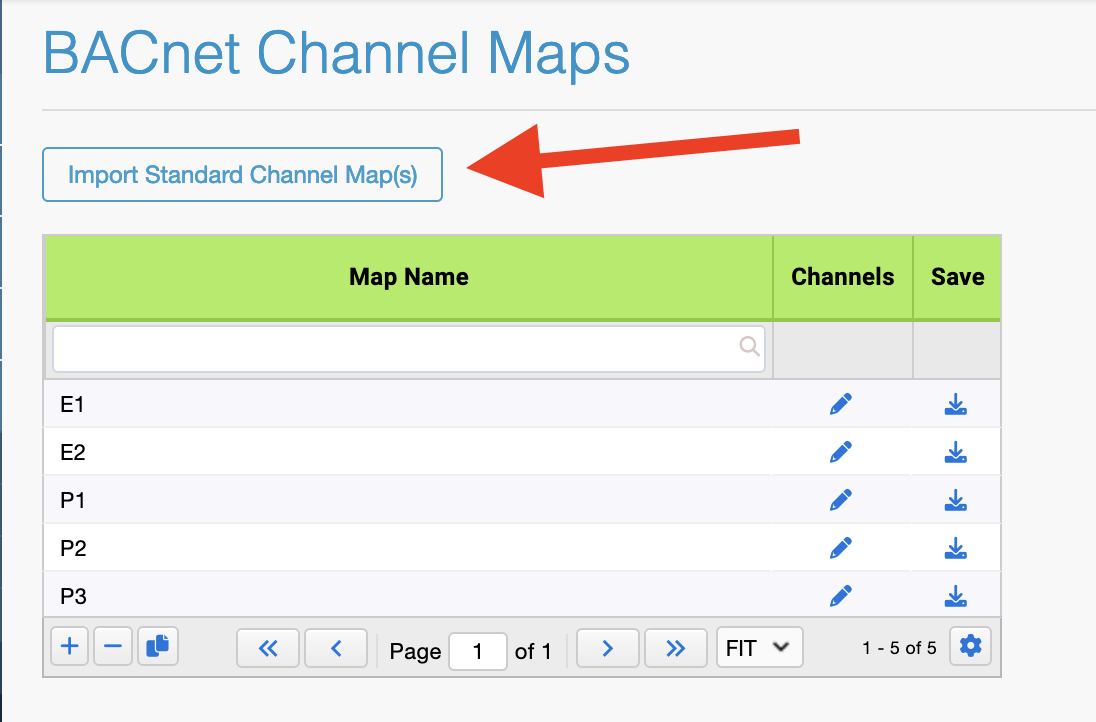Edit channels for map E1

pos(841,404)
